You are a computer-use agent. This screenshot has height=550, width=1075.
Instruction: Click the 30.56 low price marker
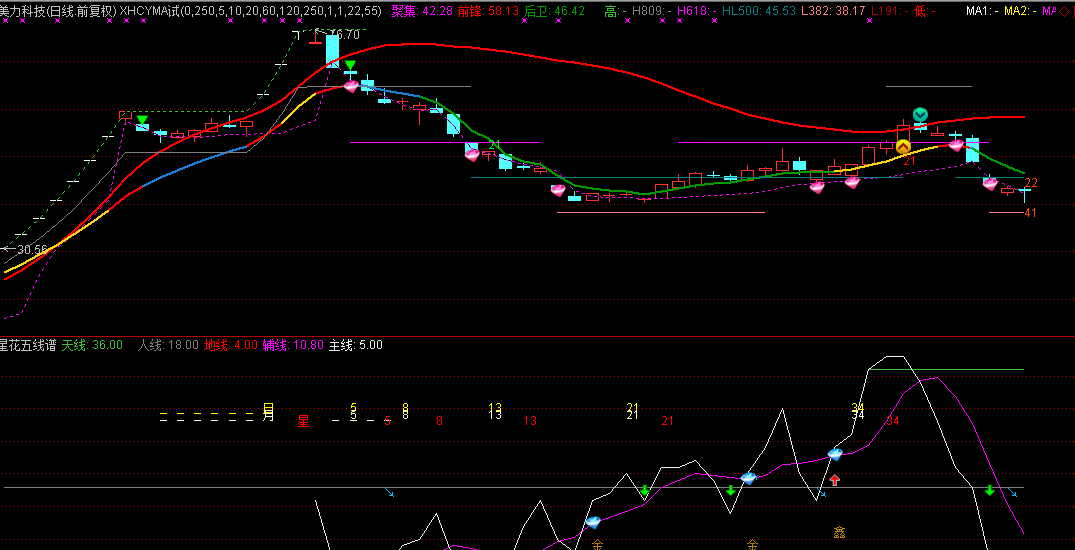pyautogui.click(x=32, y=249)
